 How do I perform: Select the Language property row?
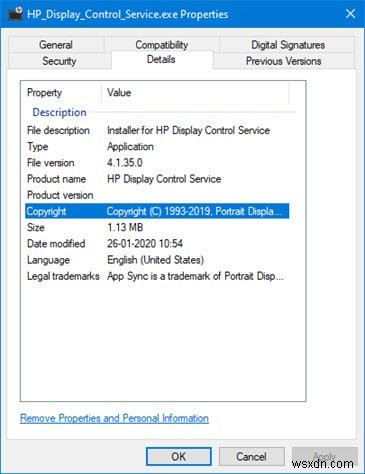pos(157,260)
